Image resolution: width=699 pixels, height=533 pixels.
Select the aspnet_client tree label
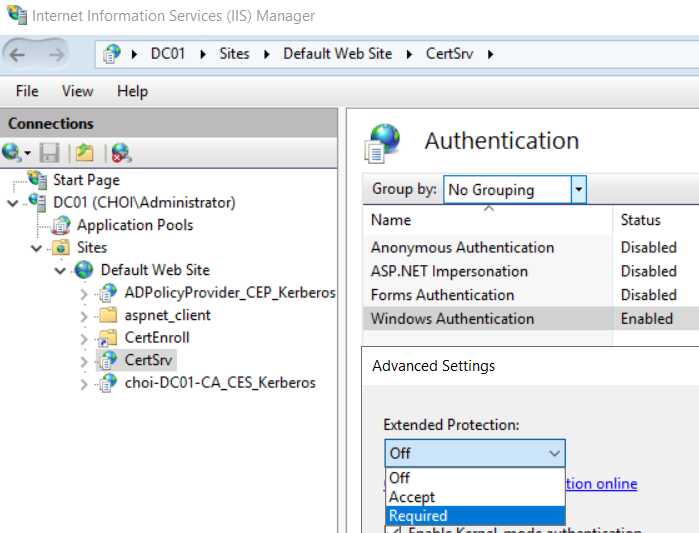click(168, 315)
